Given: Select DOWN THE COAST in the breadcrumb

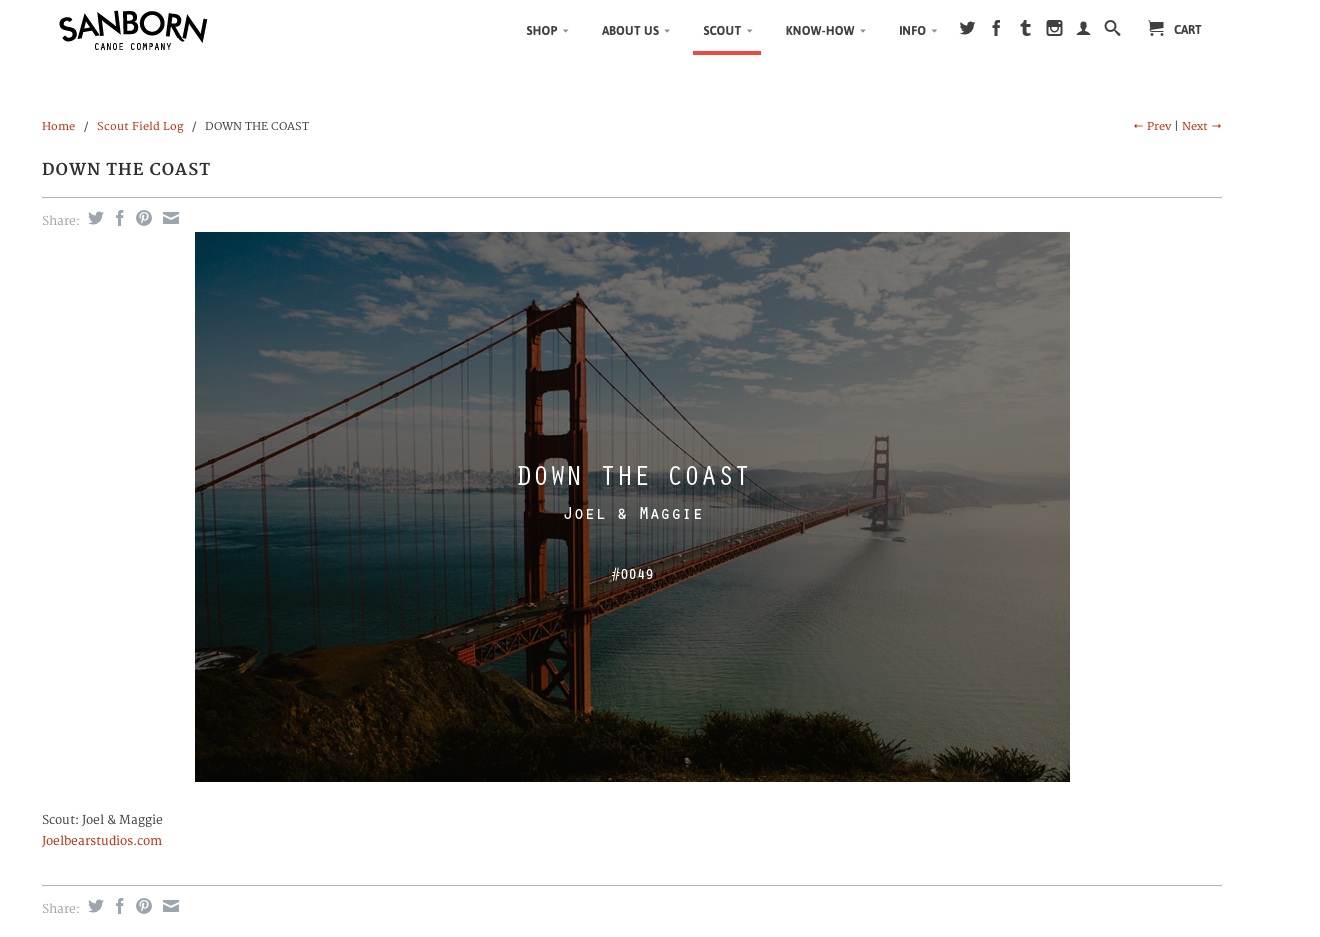Looking at the screenshot, I should pos(257,126).
